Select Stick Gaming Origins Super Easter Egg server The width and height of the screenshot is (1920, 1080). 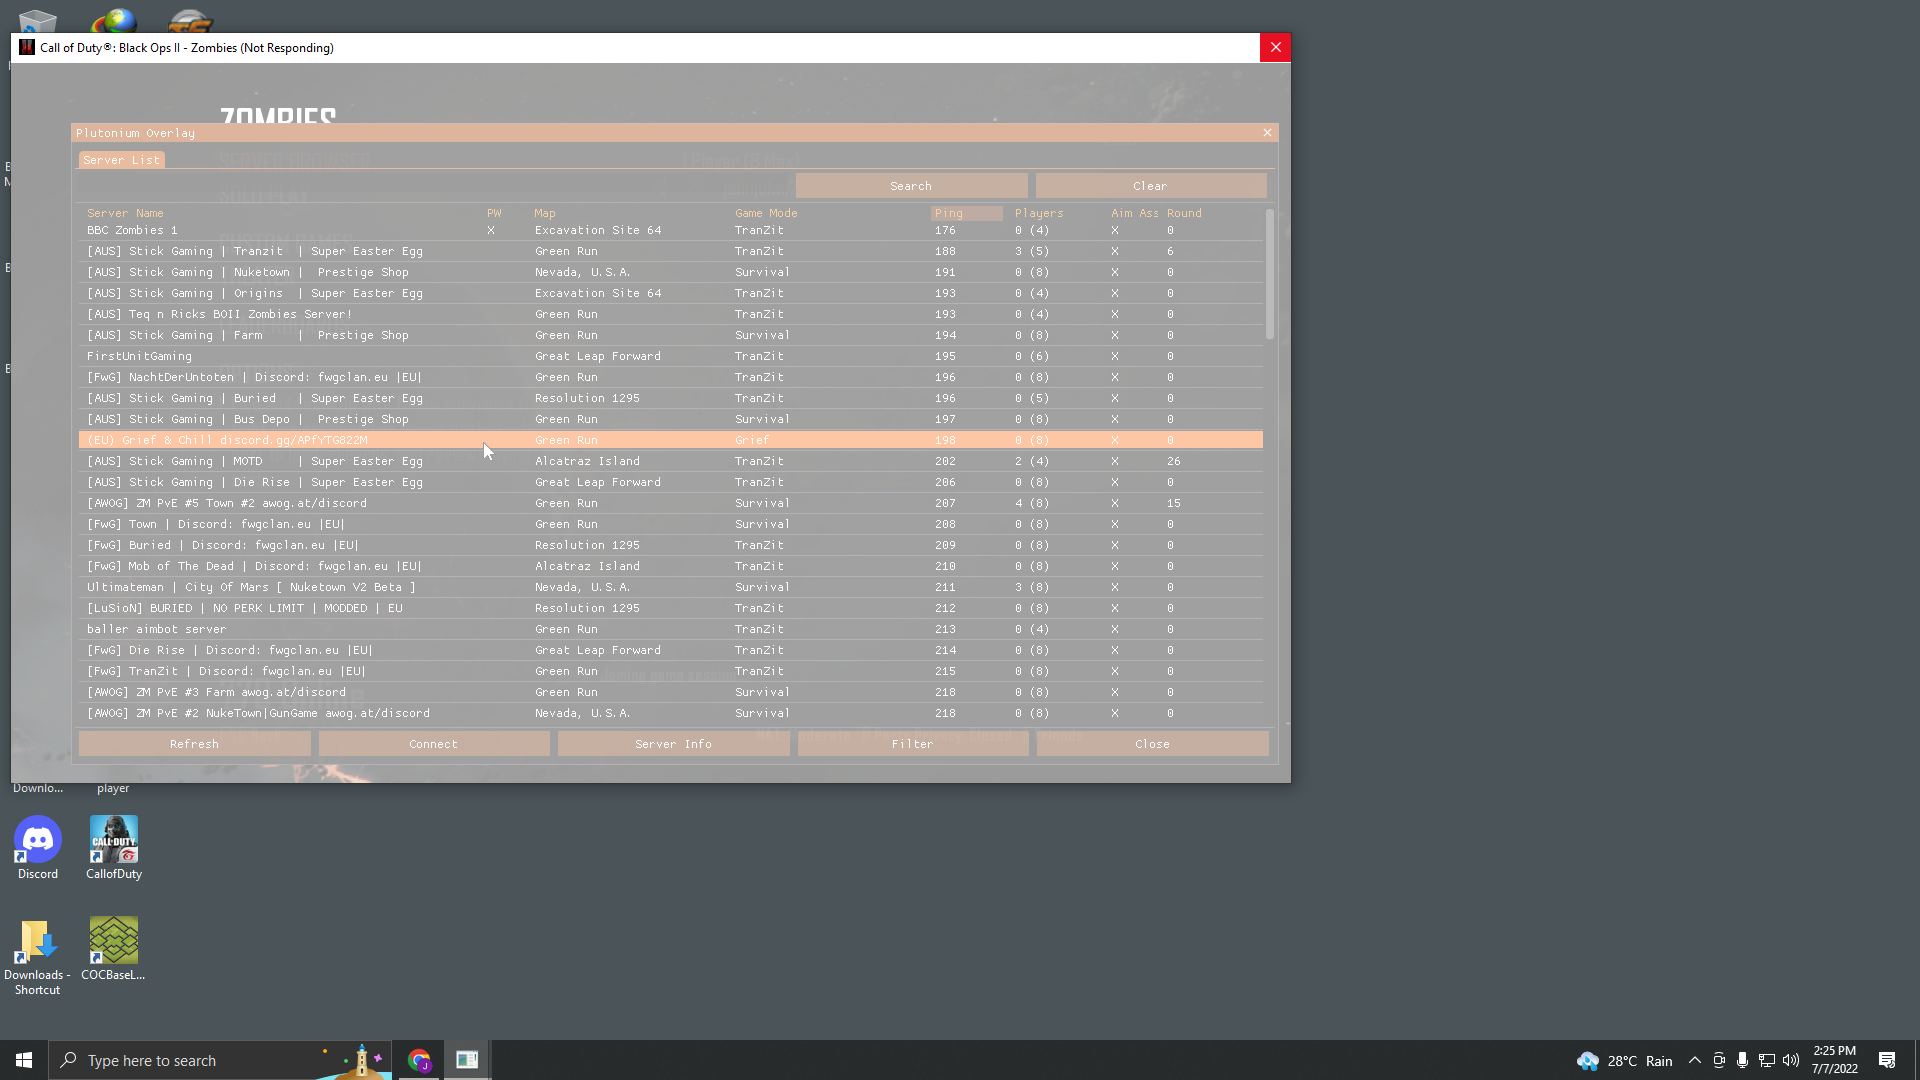click(671, 293)
